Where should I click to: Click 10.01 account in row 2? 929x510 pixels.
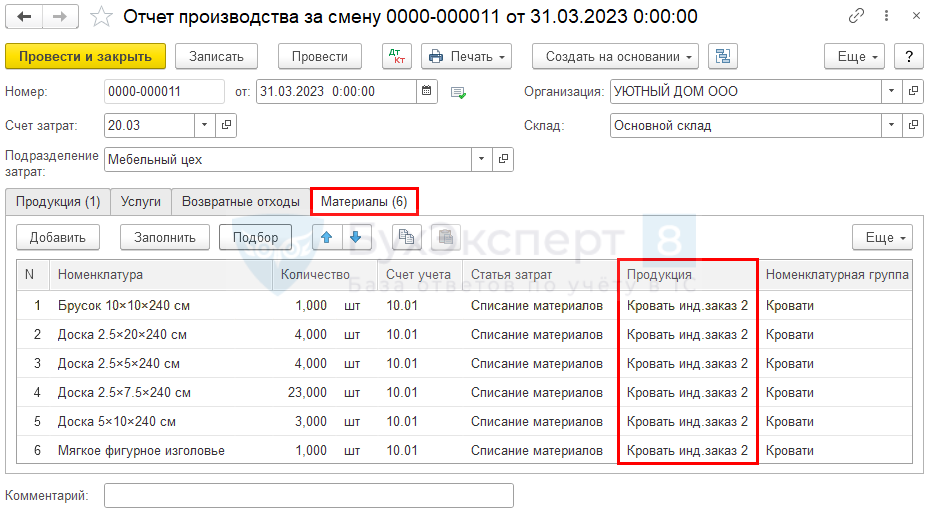402,335
